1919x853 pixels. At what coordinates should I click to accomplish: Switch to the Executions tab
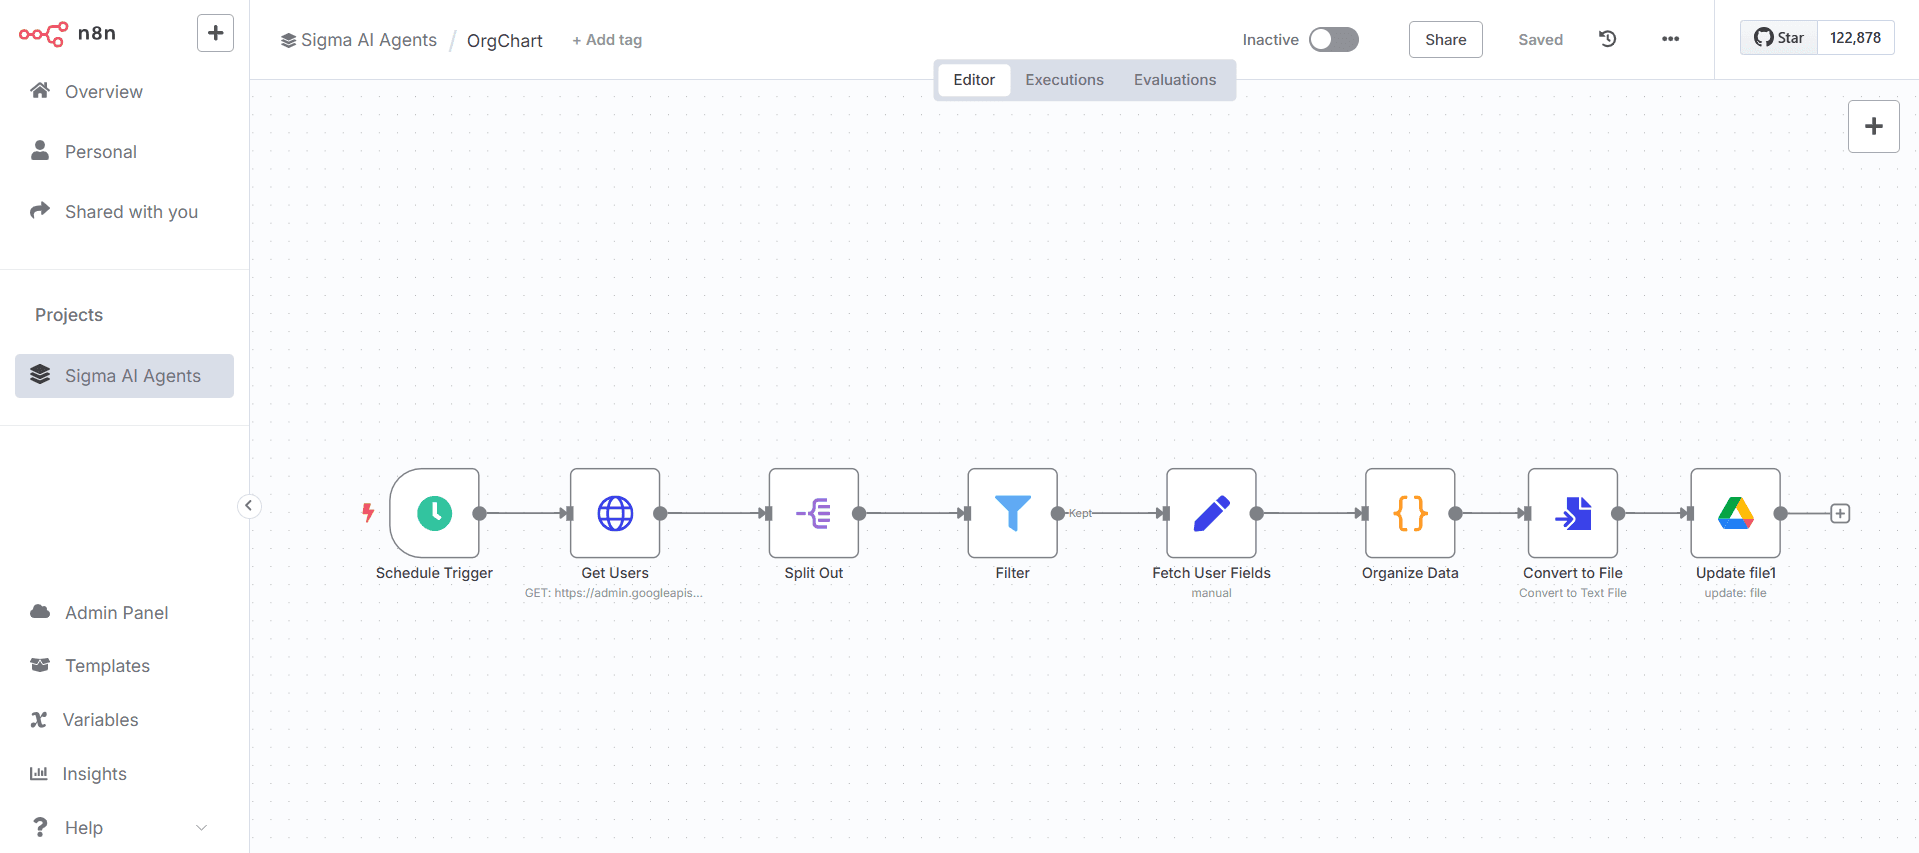1064,80
